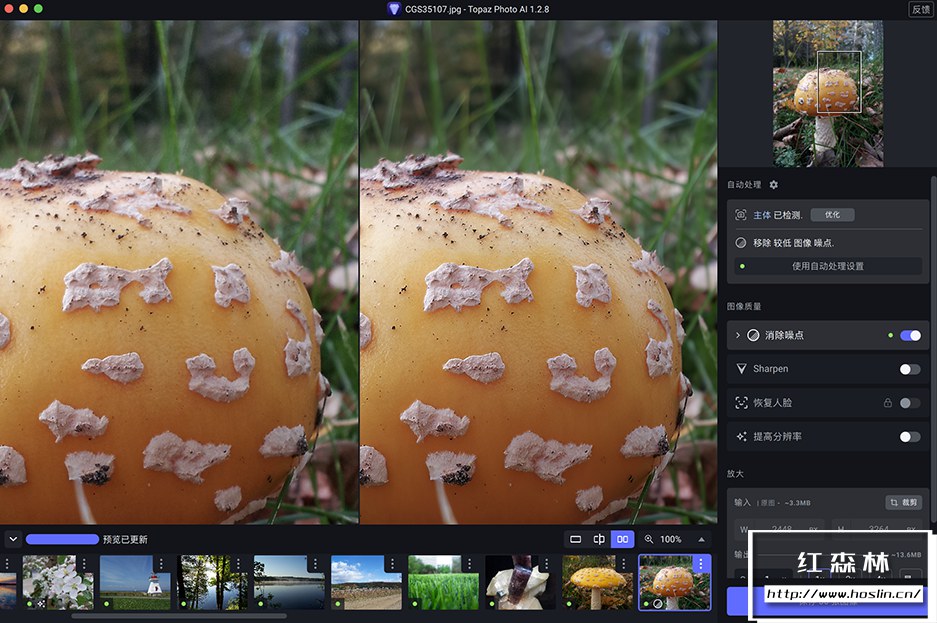Select single image view mode
The image size is (937, 623).
(576, 539)
